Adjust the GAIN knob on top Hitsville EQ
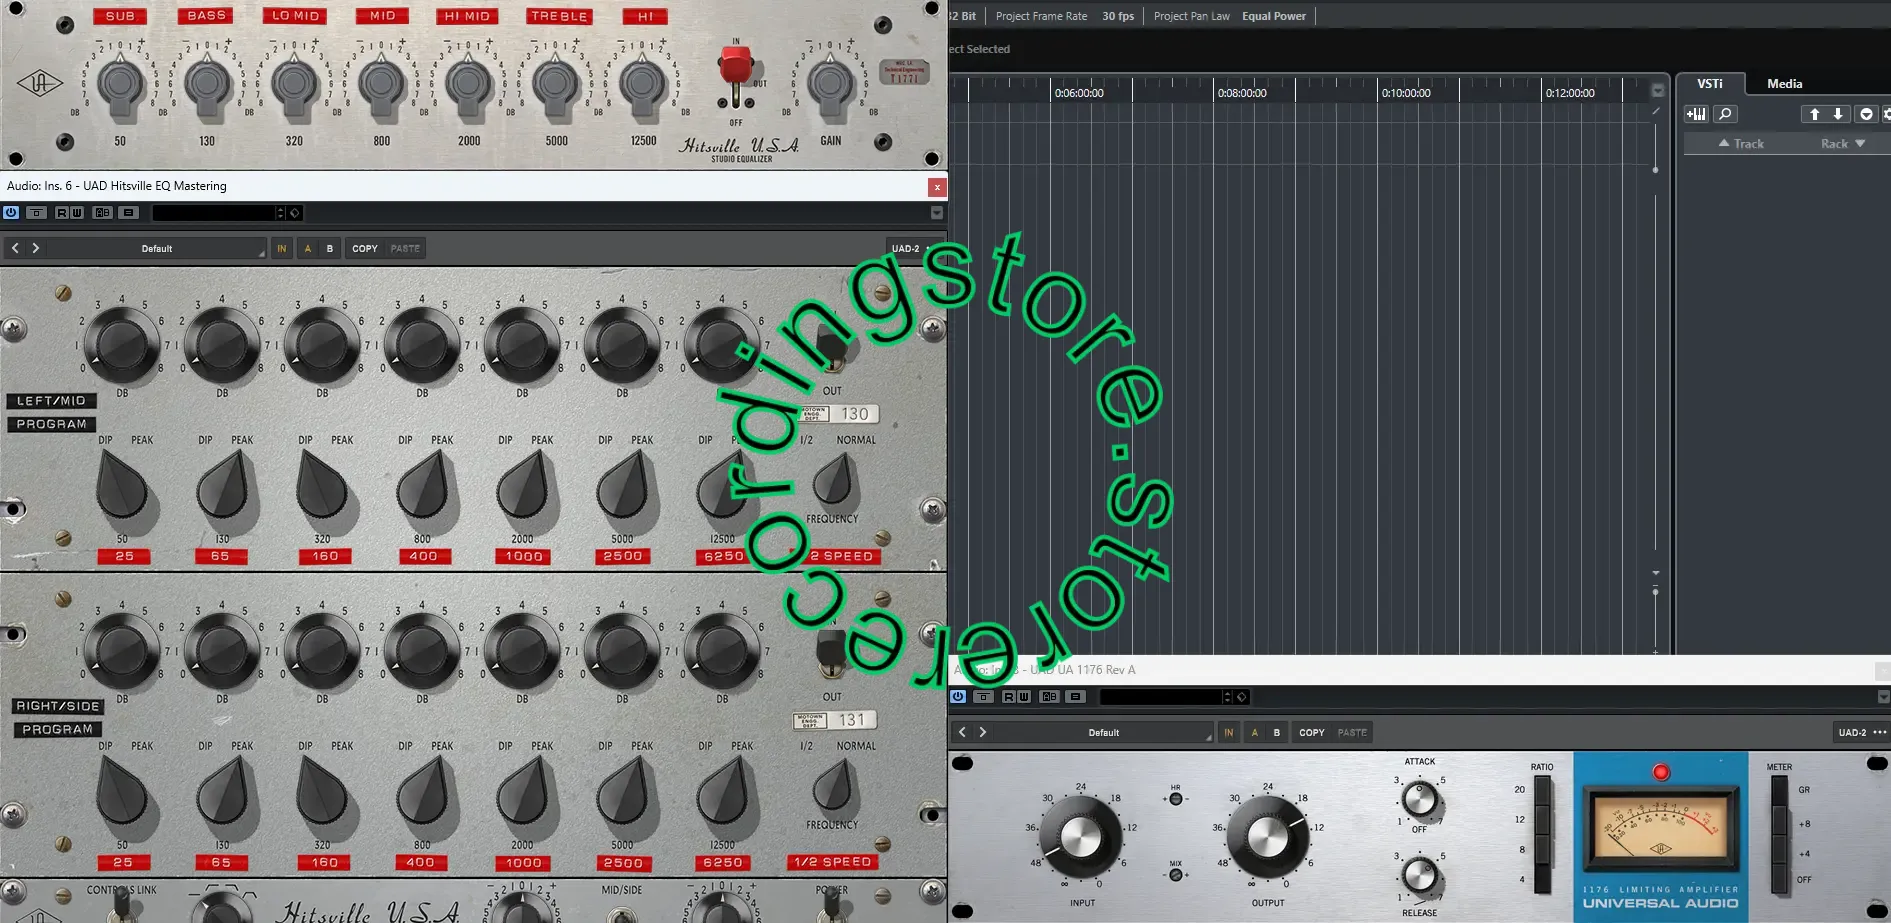Viewport: 1891px width, 923px height. tap(830, 85)
